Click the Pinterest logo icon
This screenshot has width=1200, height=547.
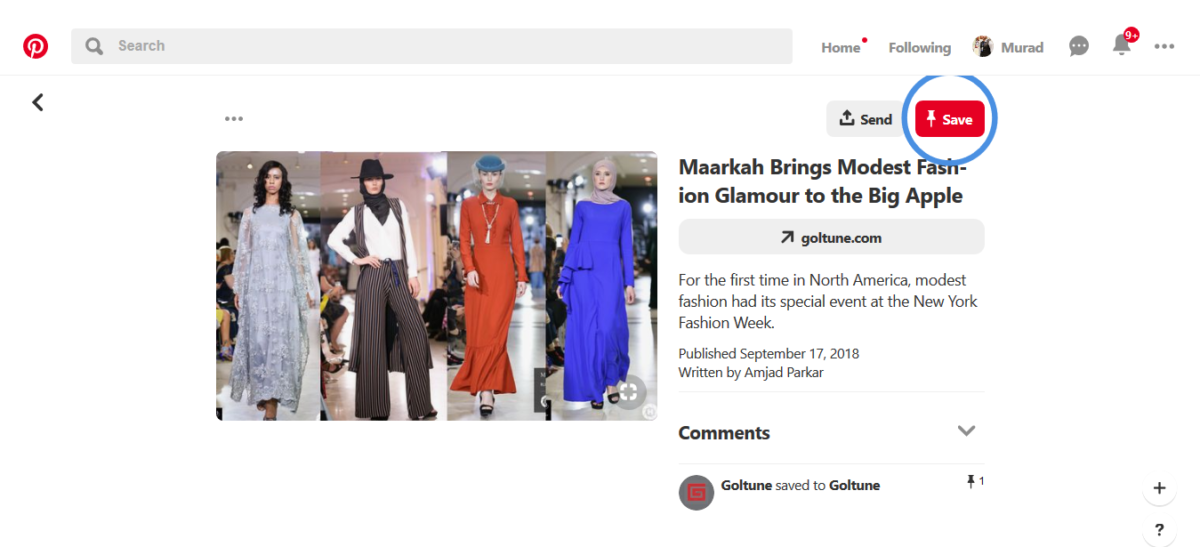pyautogui.click(x=36, y=46)
